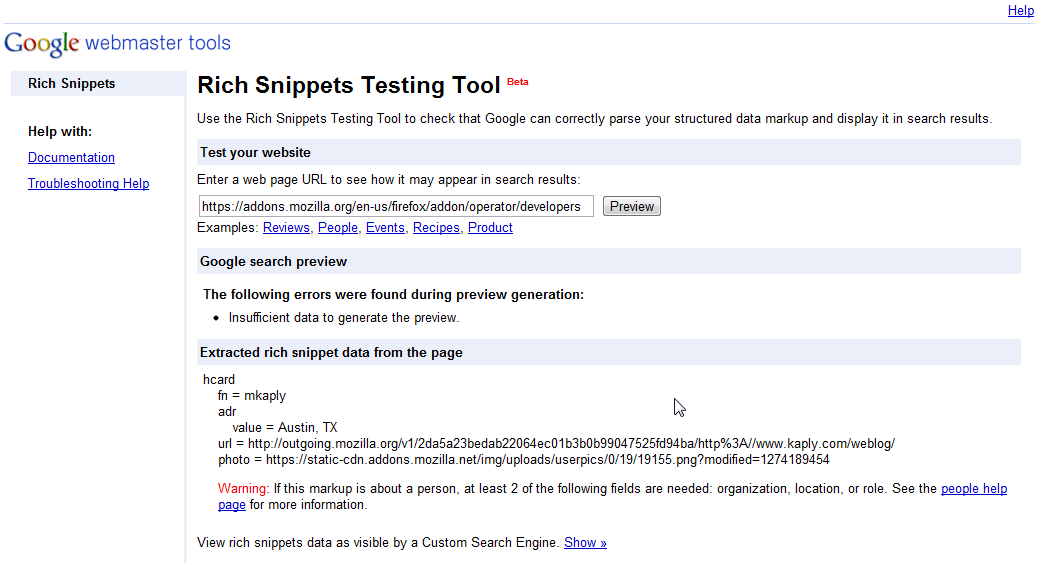Click the 'adr' text line
Image resolution: width=1040 pixels, height=563 pixels.
click(227, 411)
